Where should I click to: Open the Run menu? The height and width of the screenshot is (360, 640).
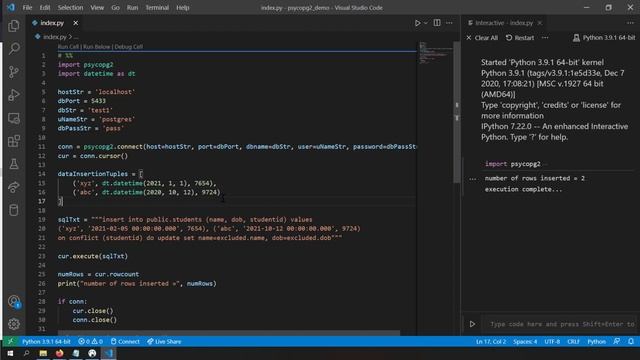point(132,7)
